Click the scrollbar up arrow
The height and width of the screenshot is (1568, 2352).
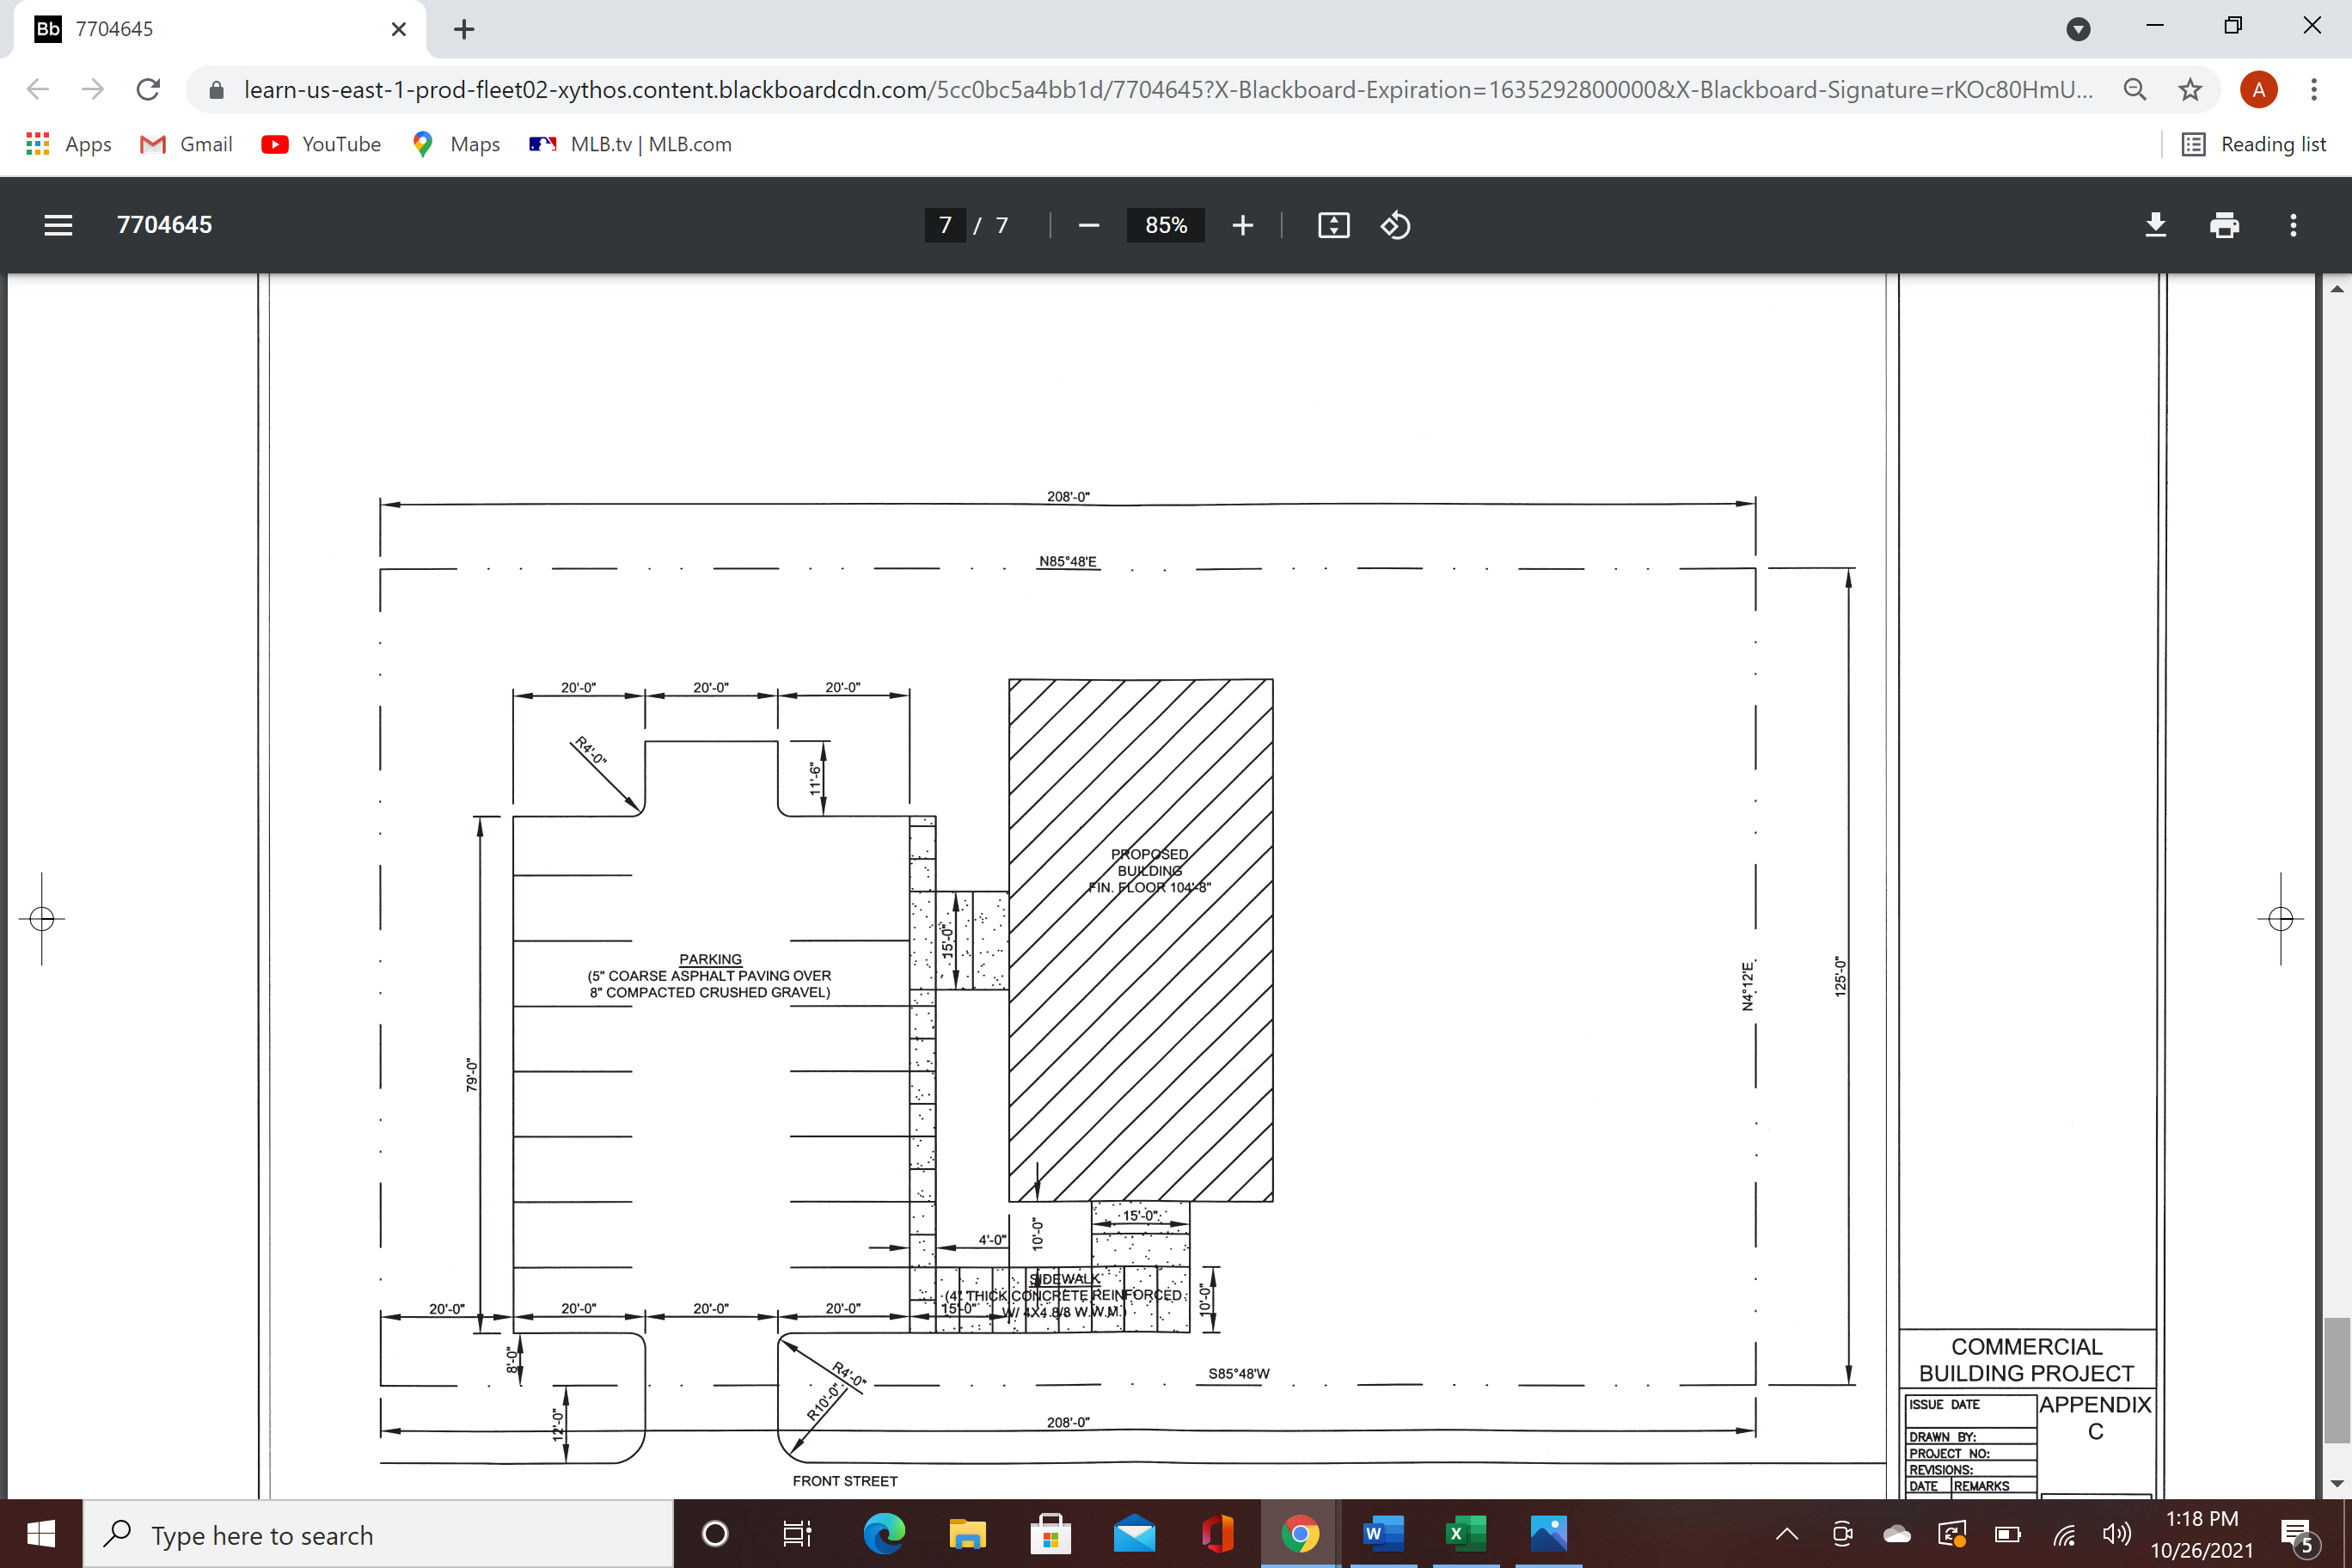(x=2336, y=289)
